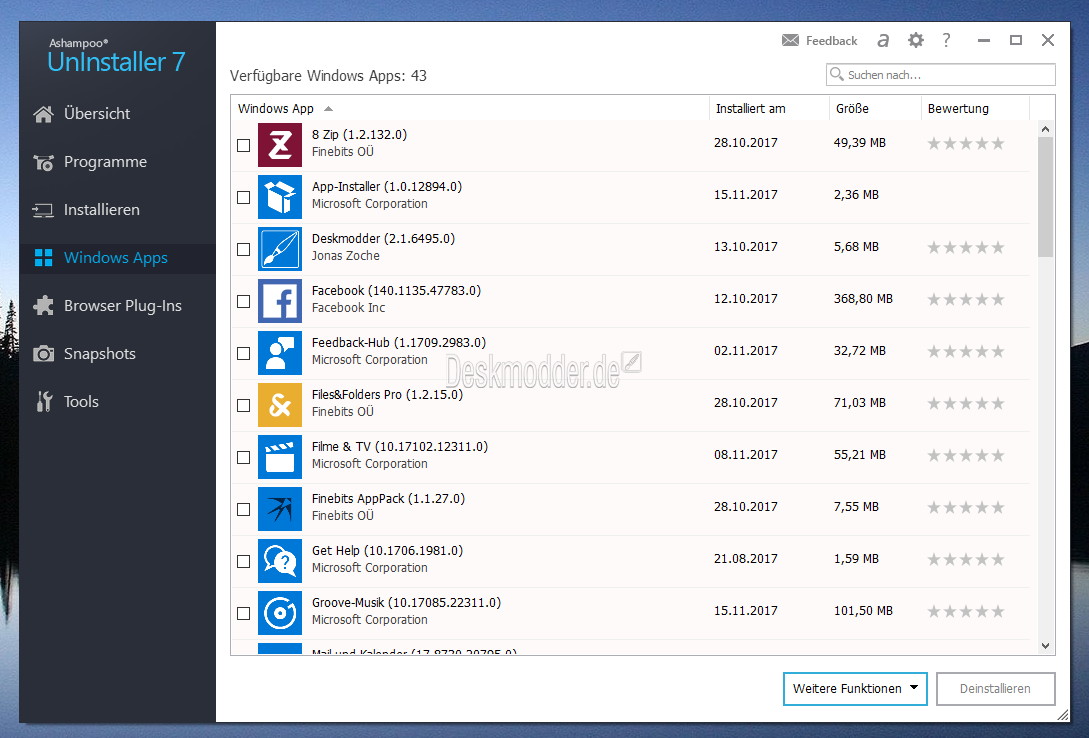Select the 13.10.2017 install date
1089x738 pixels.
pos(745,247)
